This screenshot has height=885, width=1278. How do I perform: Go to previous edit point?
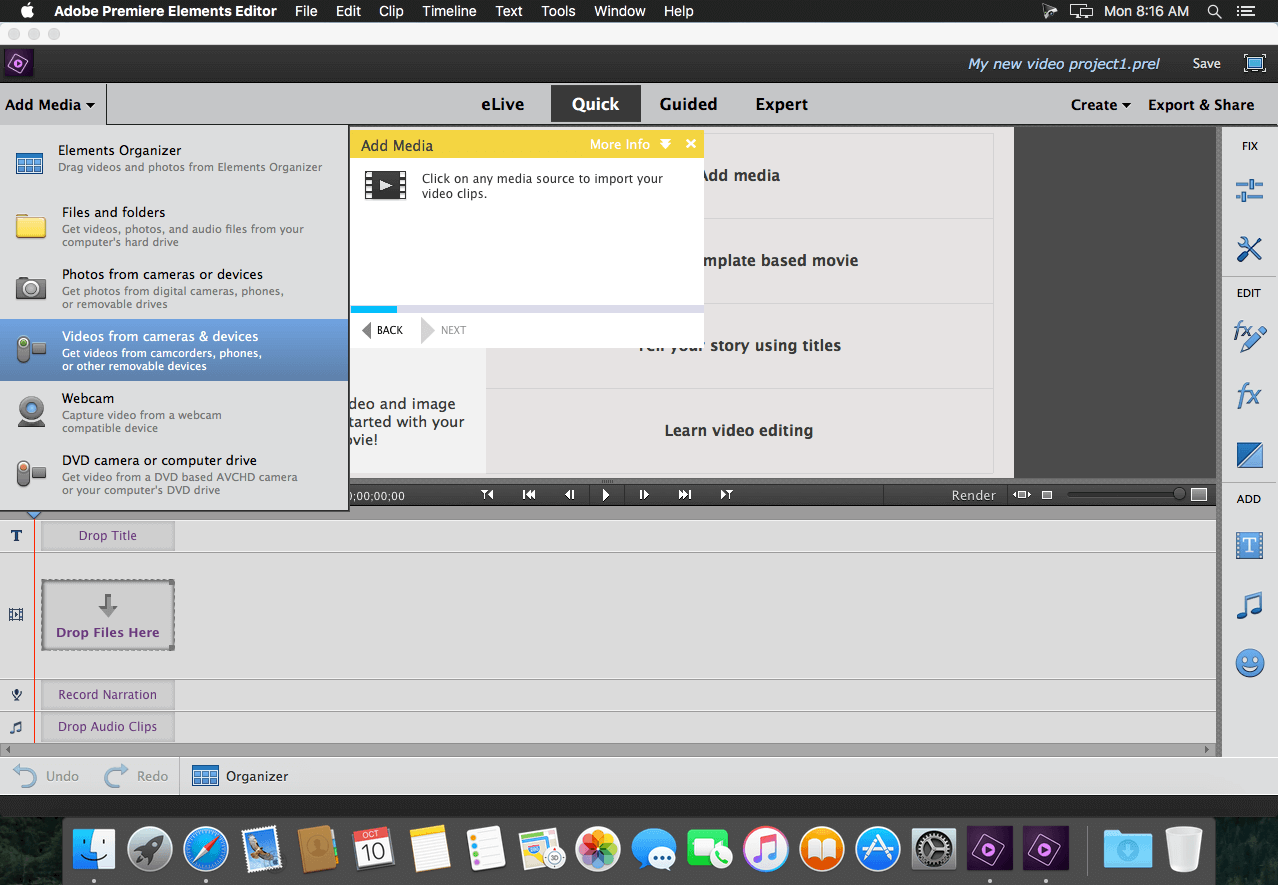[x=487, y=494]
